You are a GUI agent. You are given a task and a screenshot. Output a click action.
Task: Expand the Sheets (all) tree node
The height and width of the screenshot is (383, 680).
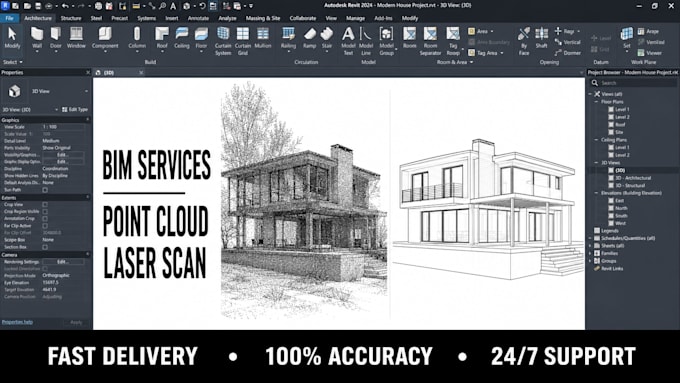click(590, 246)
